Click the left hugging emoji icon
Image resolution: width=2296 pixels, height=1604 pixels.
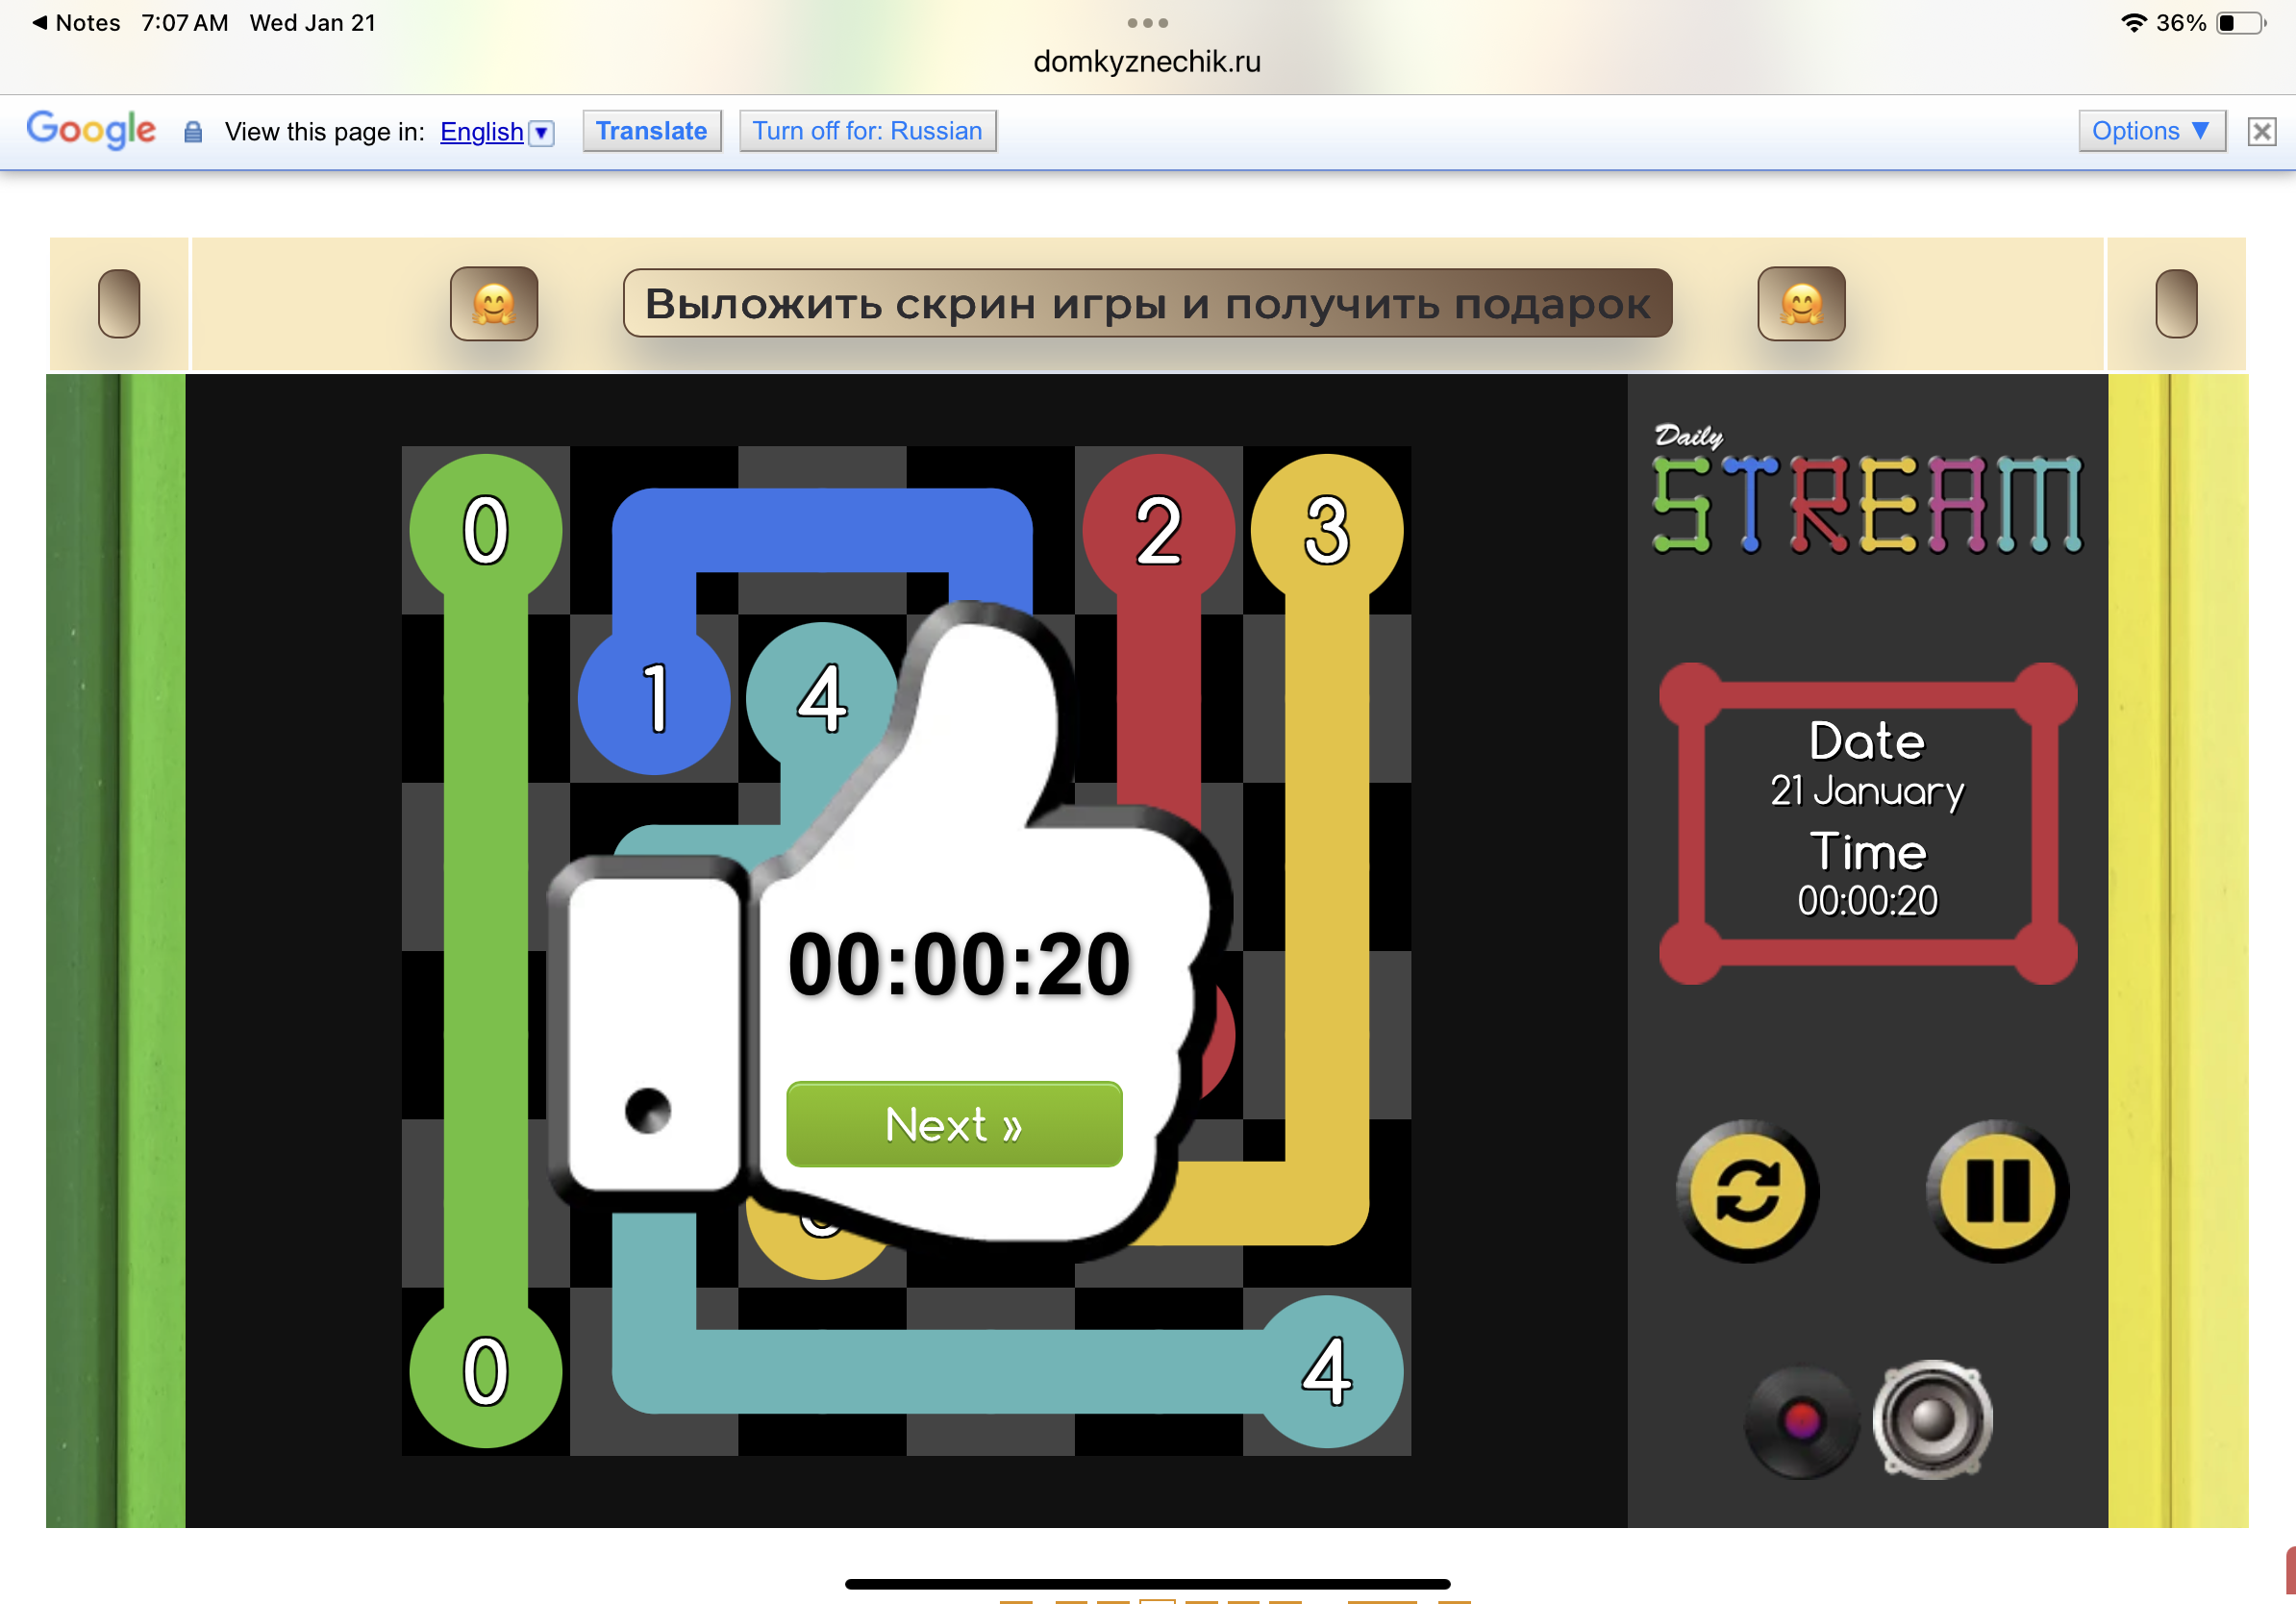pyautogui.click(x=493, y=304)
